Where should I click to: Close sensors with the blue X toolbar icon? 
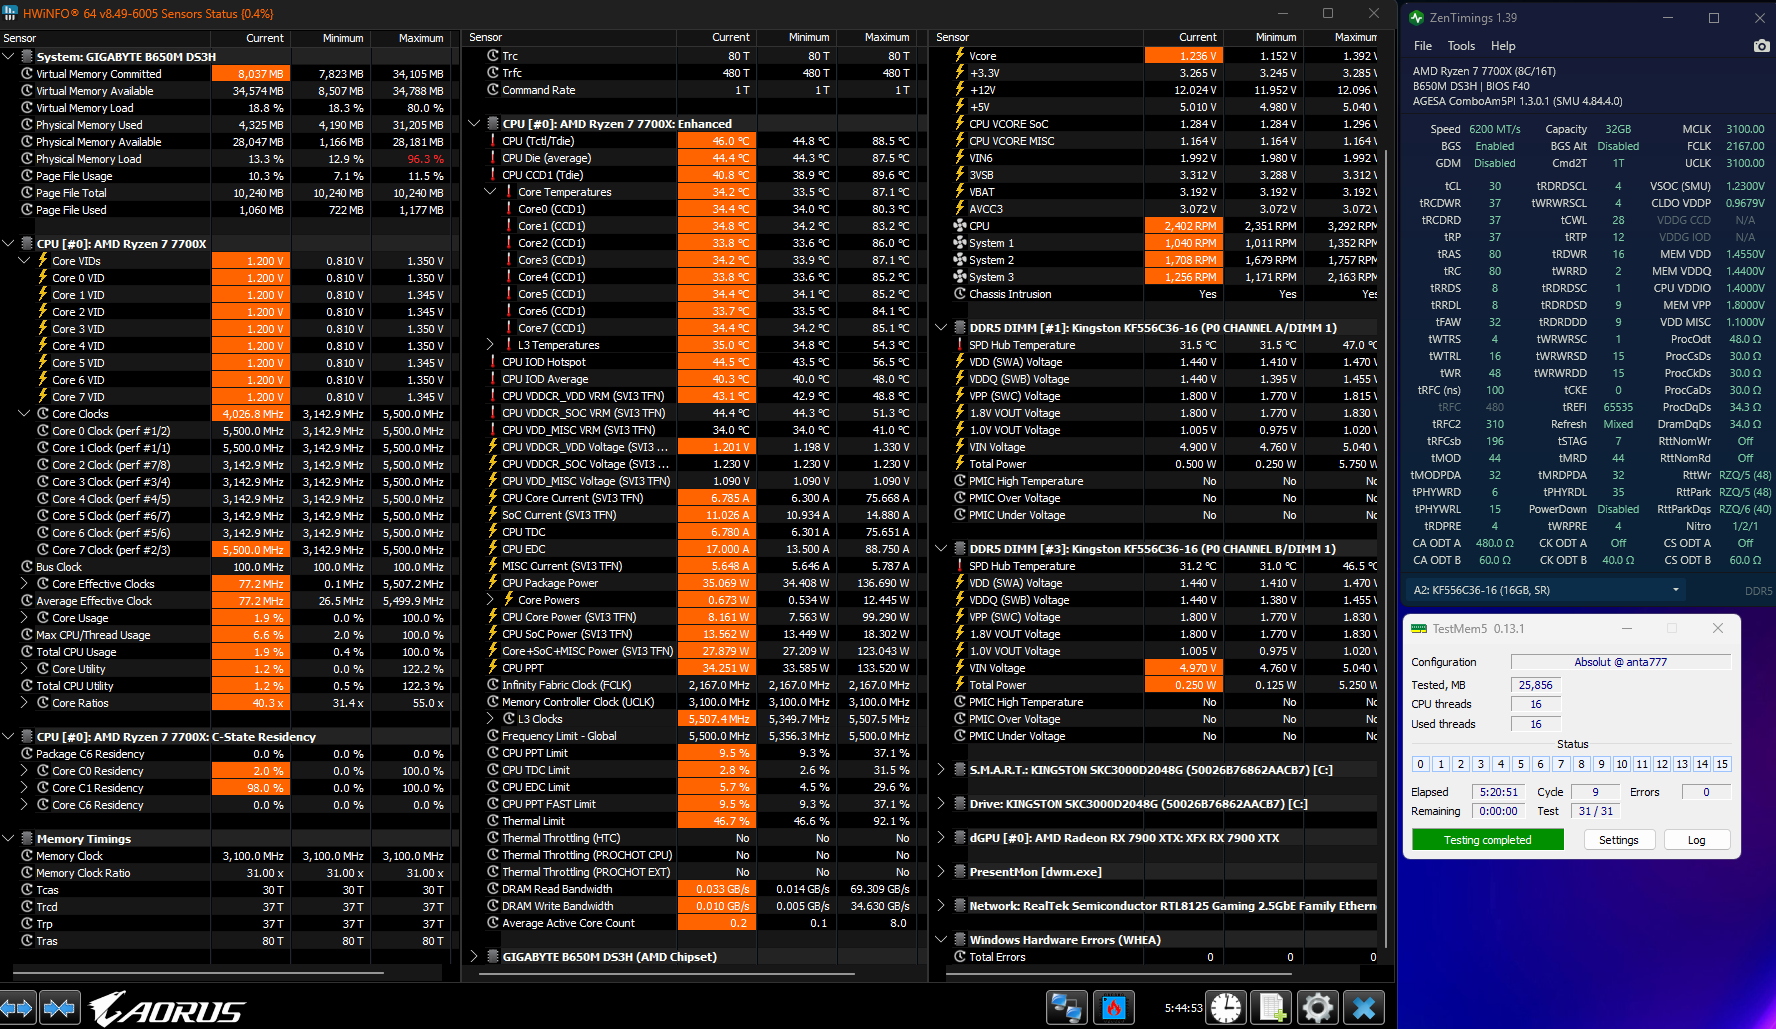(x=1364, y=1007)
